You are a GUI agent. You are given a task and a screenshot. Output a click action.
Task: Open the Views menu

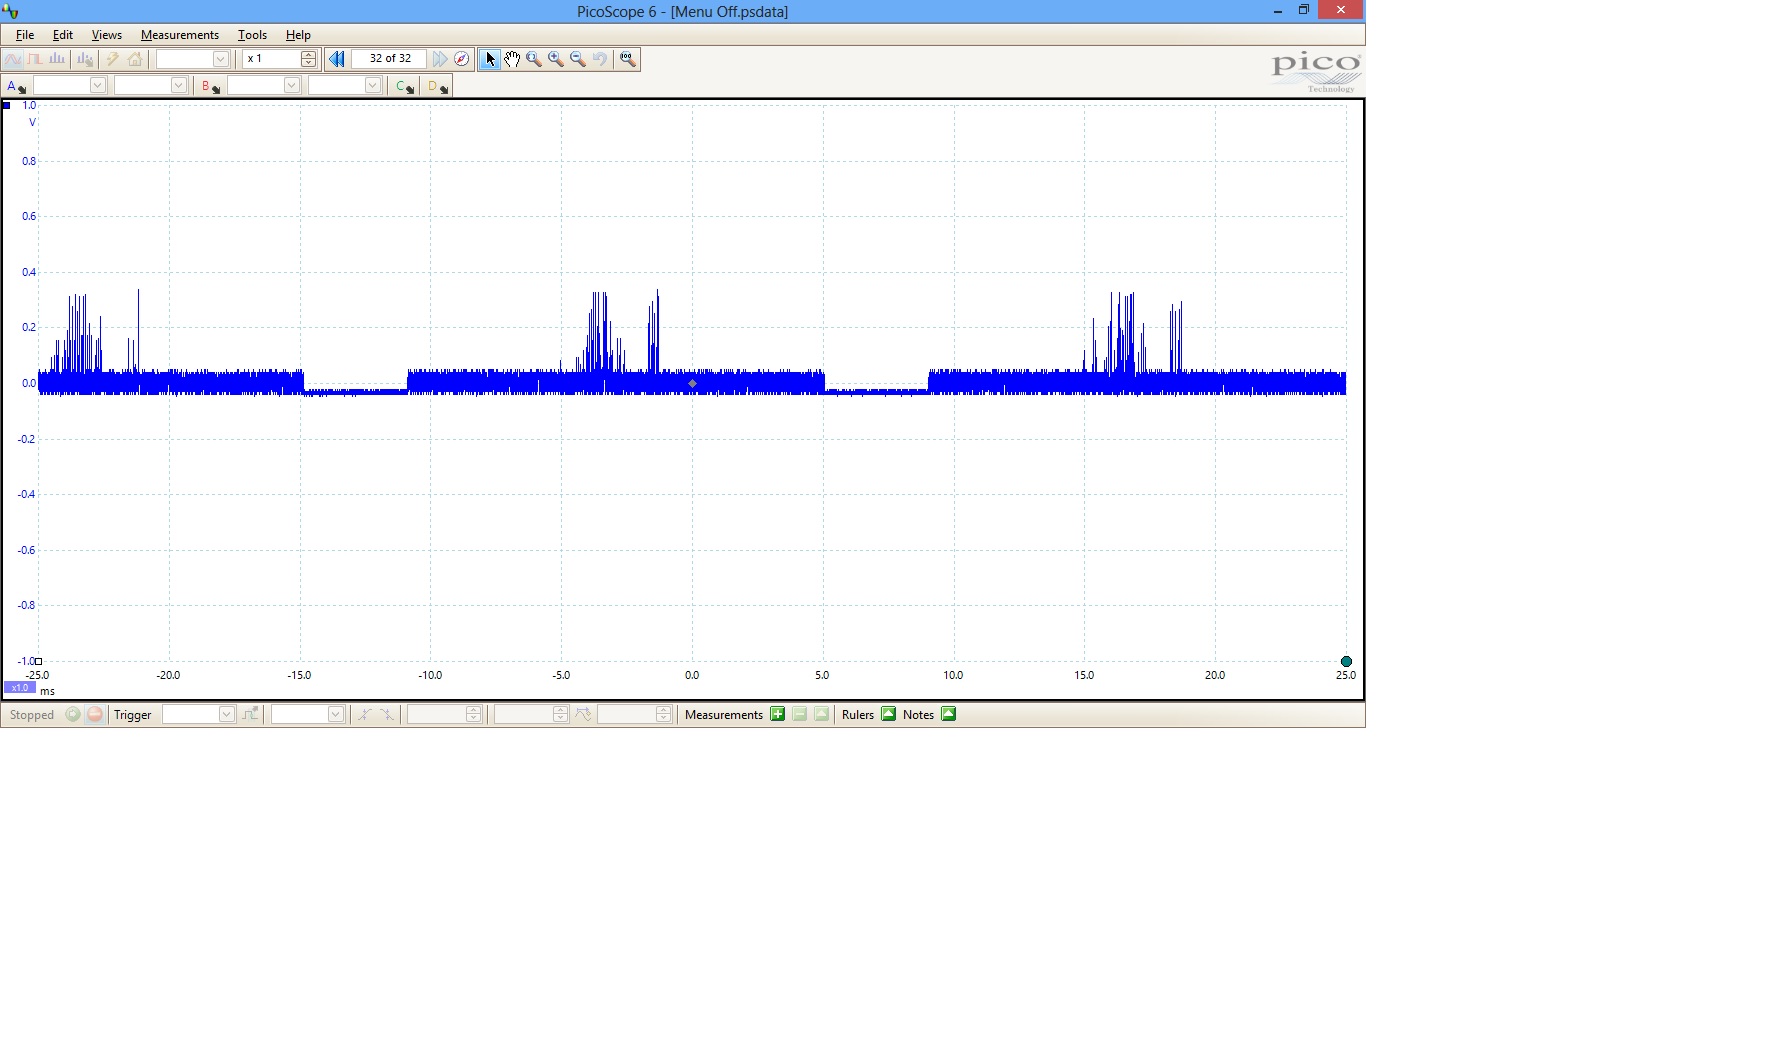pos(107,35)
